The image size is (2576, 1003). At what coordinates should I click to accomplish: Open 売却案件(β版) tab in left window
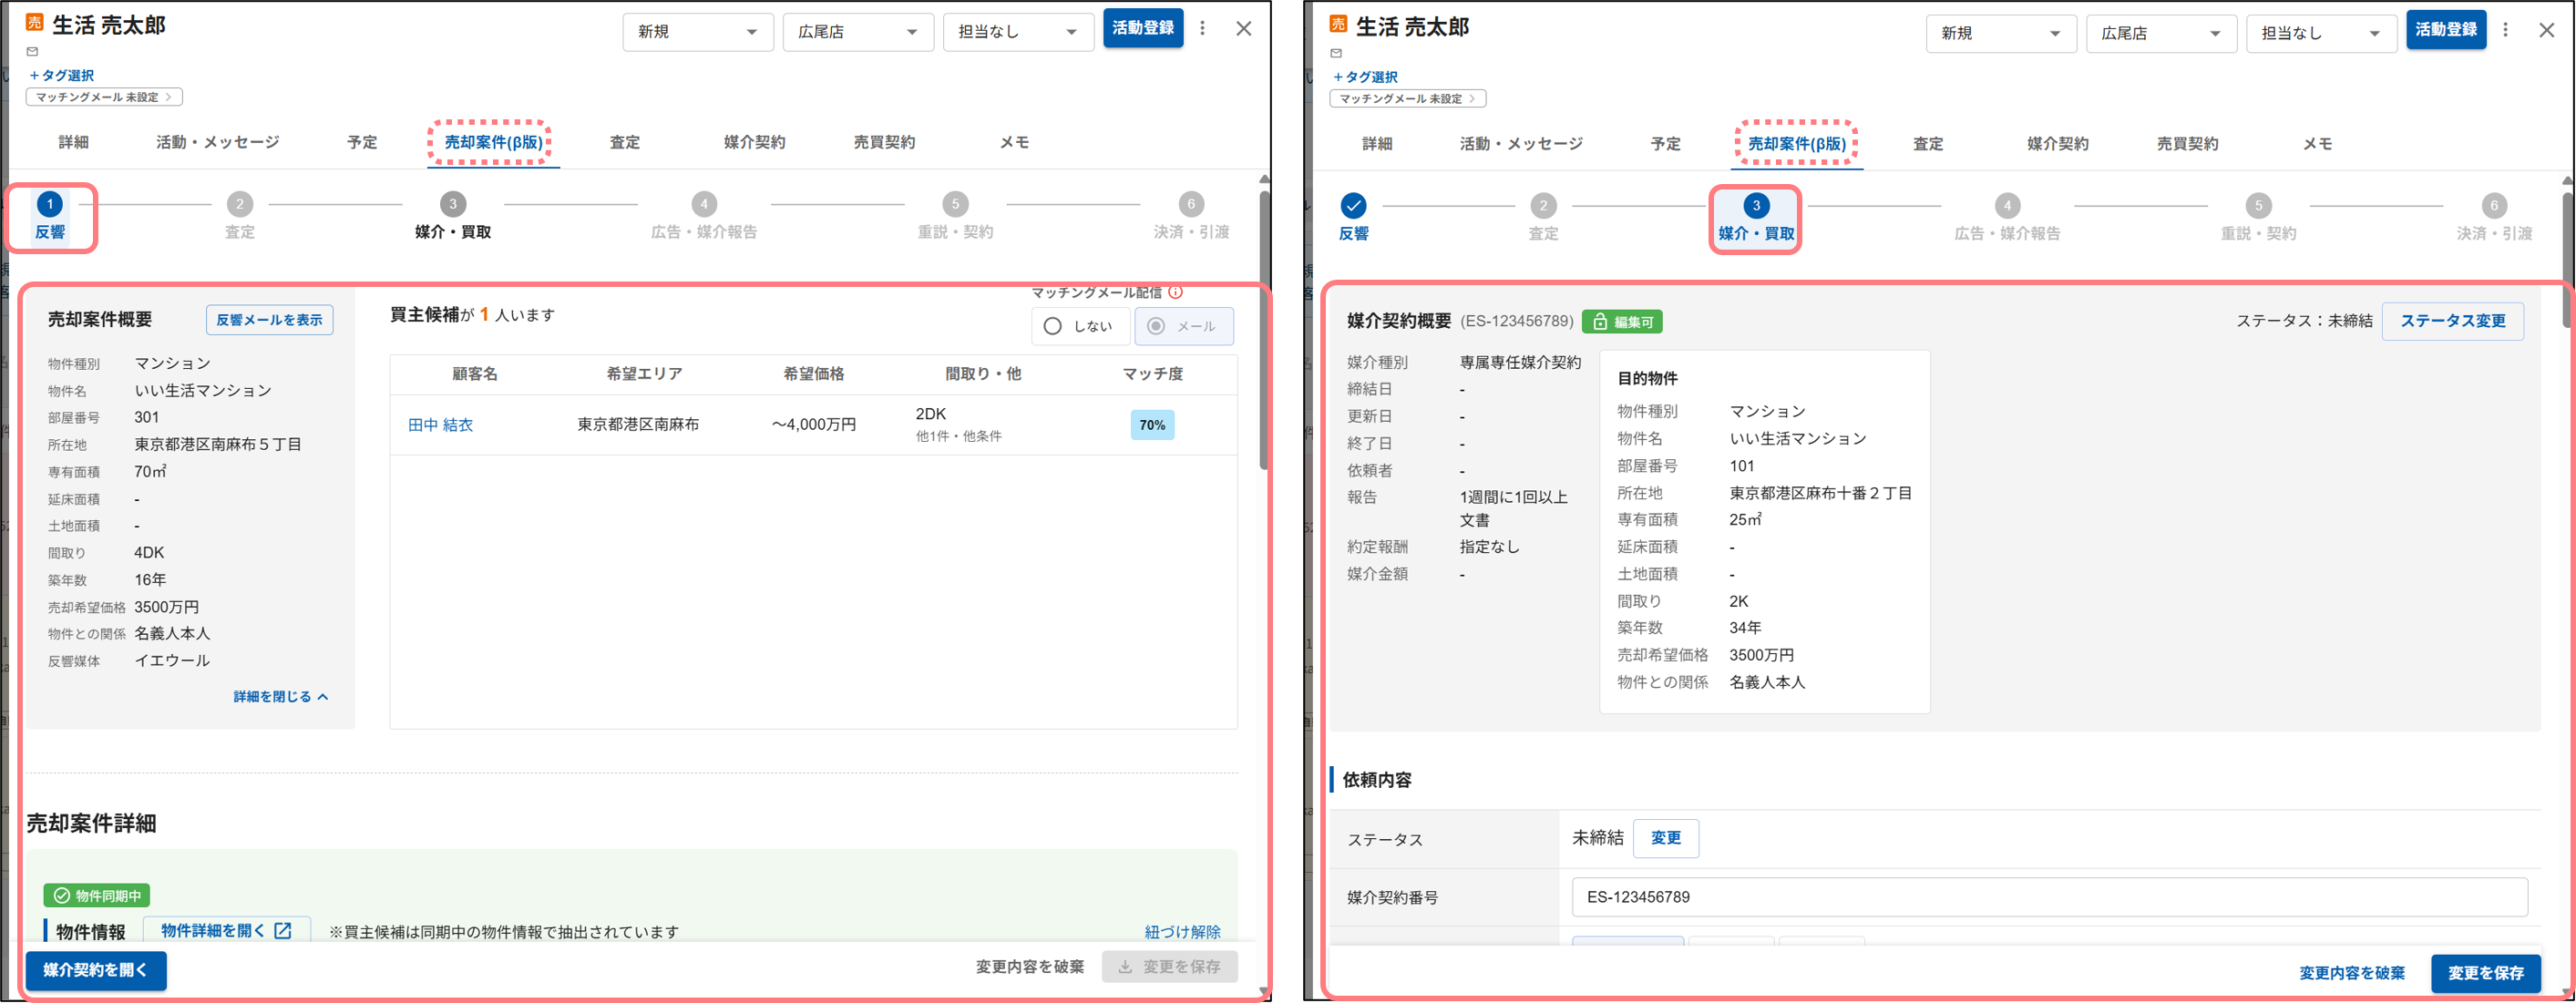pyautogui.click(x=493, y=142)
